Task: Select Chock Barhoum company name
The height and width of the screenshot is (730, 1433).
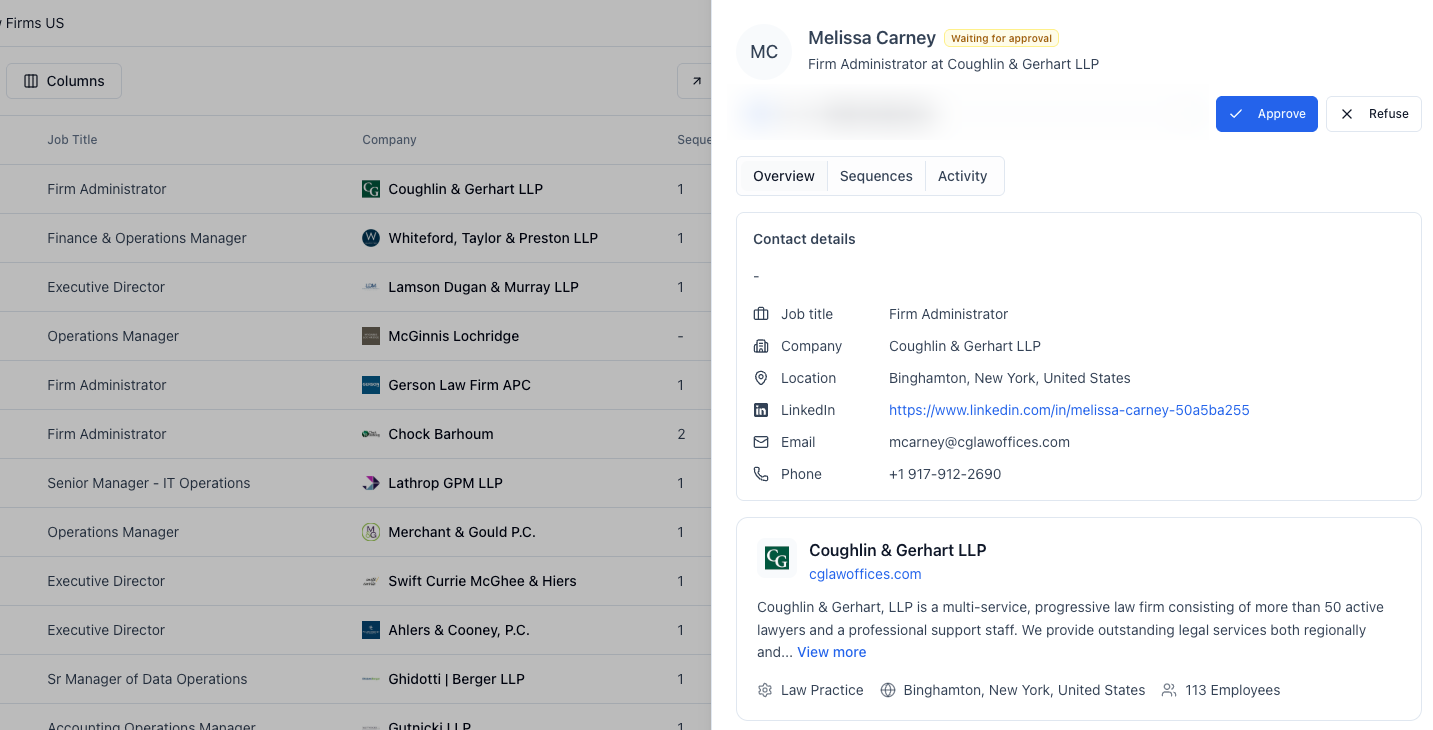Action: pos(441,434)
